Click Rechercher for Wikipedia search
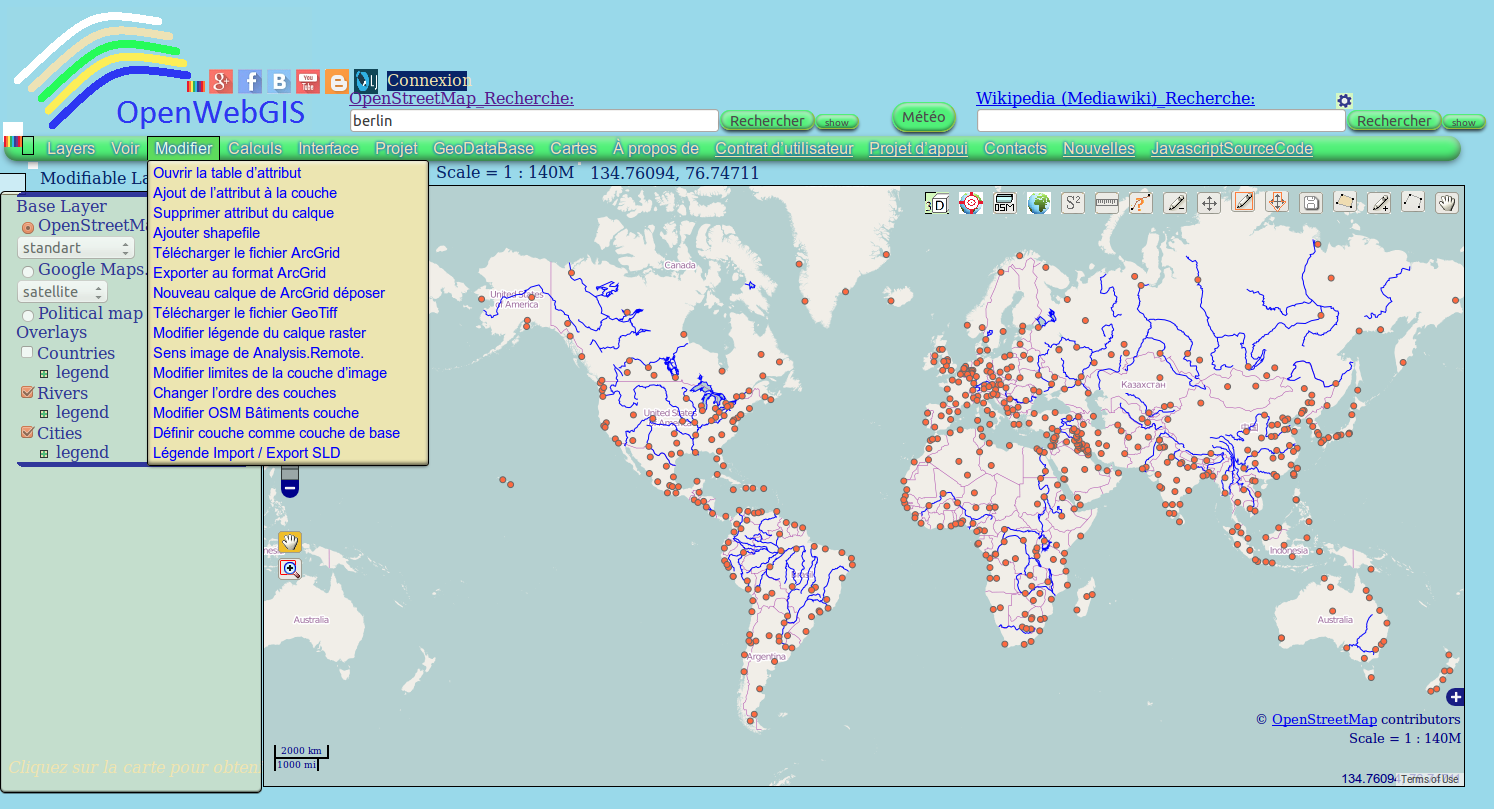Viewport: 1494px width, 809px height. pos(1394,121)
